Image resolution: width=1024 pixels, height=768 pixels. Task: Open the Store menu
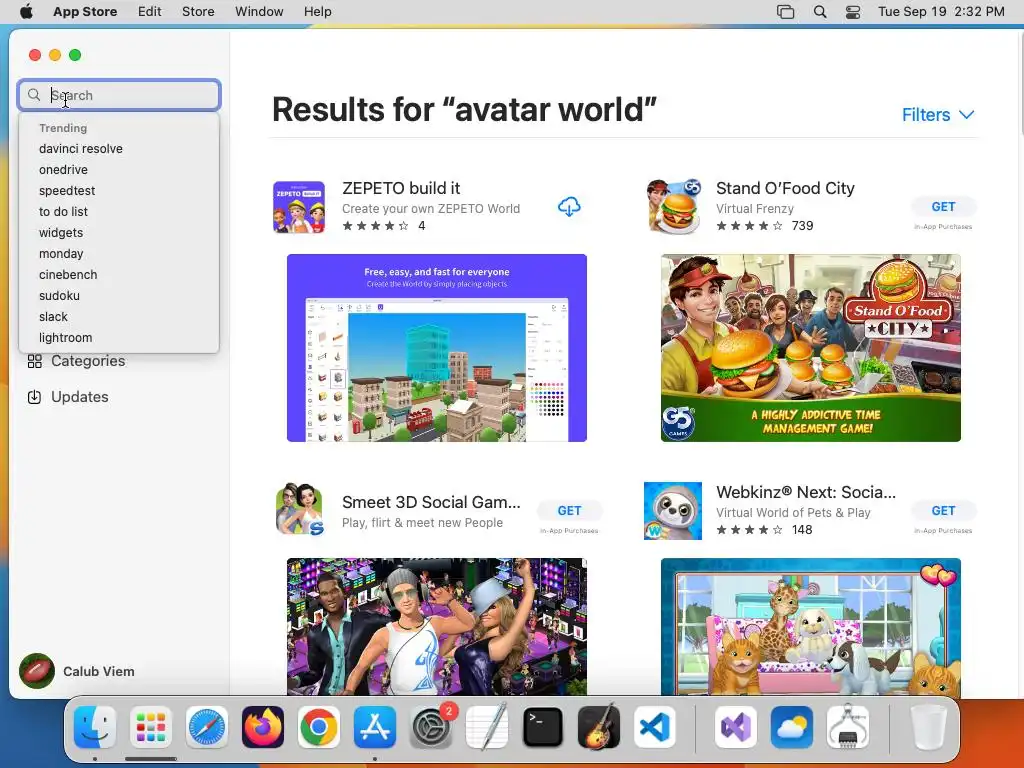point(198,12)
